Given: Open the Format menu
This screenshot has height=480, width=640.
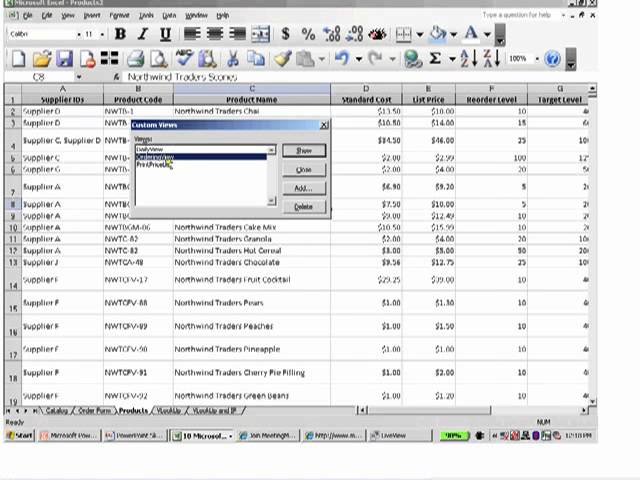Looking at the screenshot, I should coord(119,16).
